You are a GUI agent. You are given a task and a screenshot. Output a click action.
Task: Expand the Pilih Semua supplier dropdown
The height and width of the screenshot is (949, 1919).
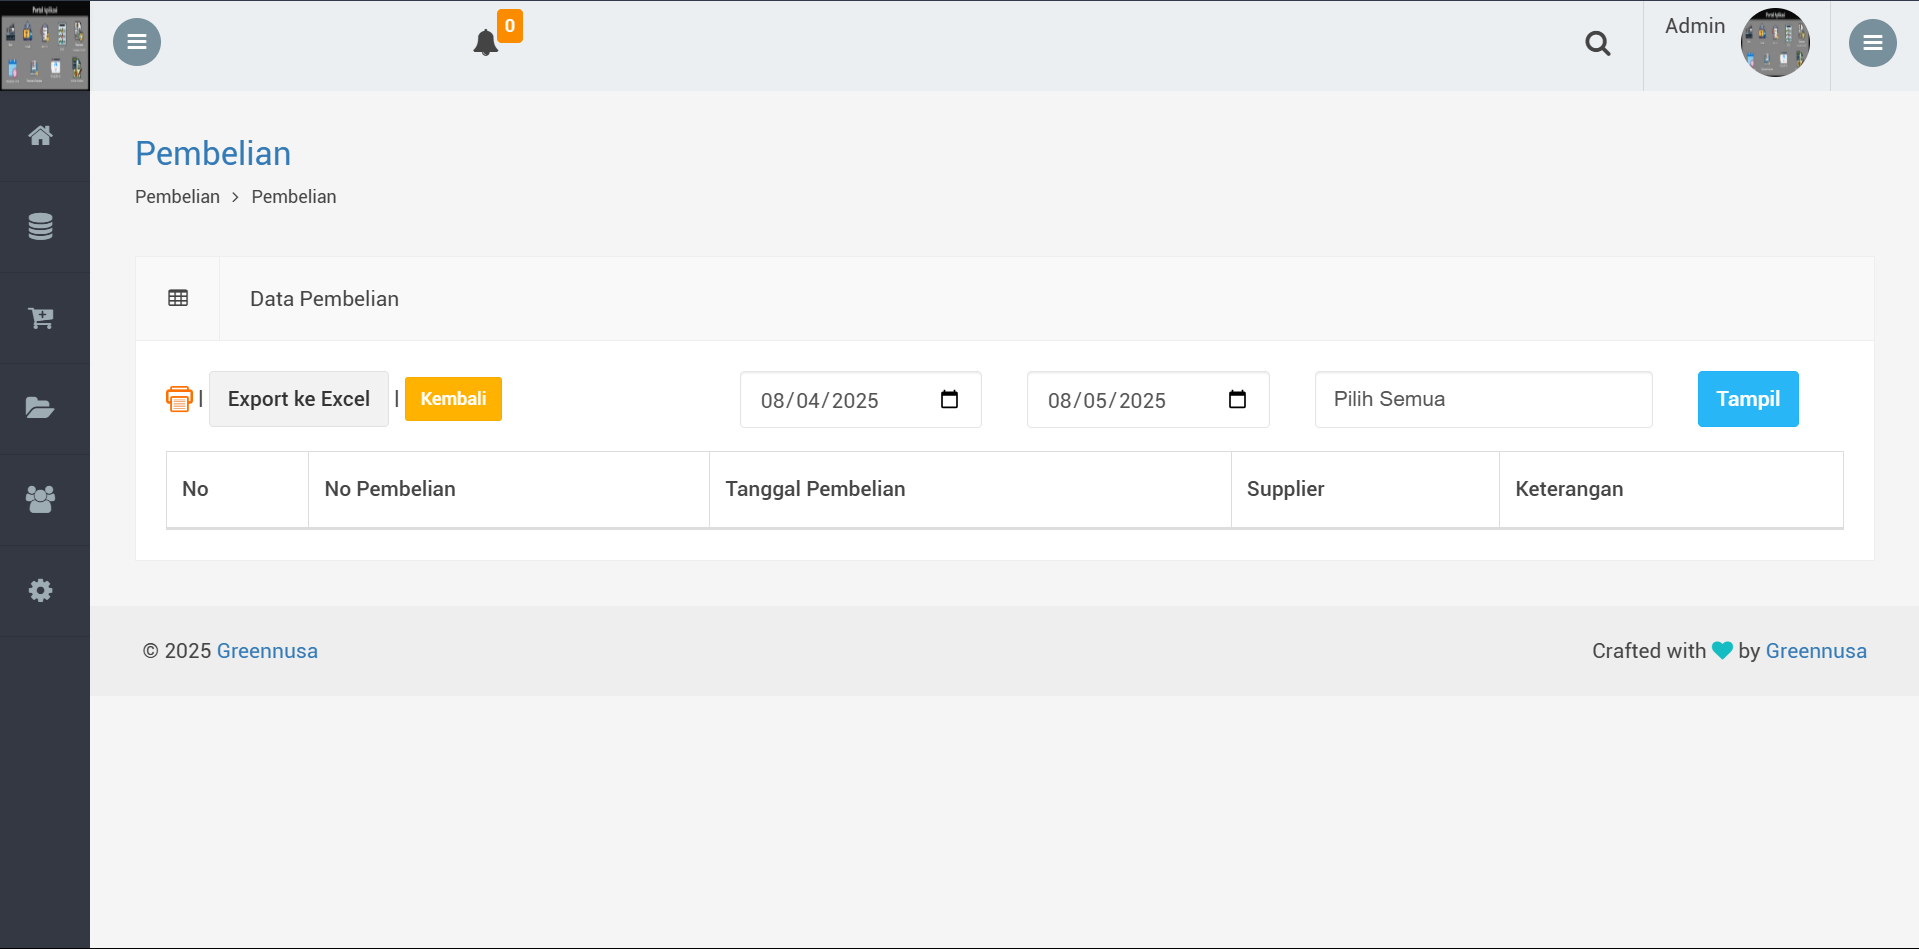tap(1483, 399)
